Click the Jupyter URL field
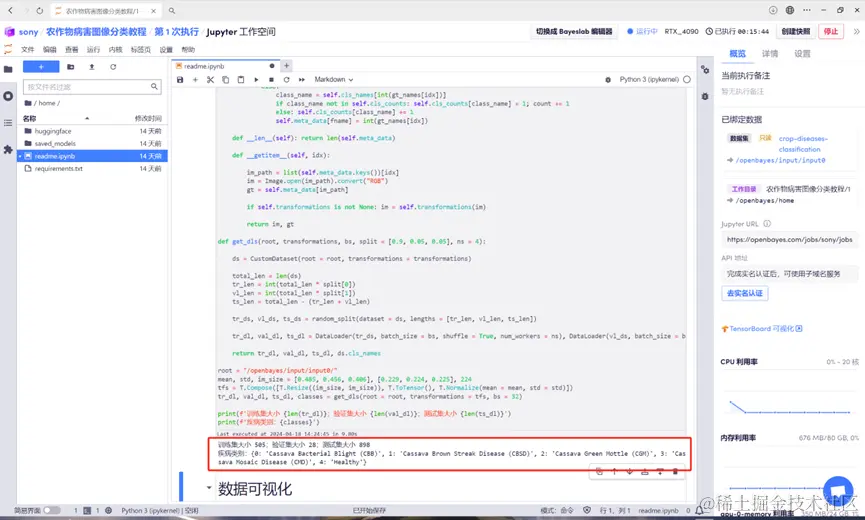Screen dimensions: 865x520 coord(789,239)
